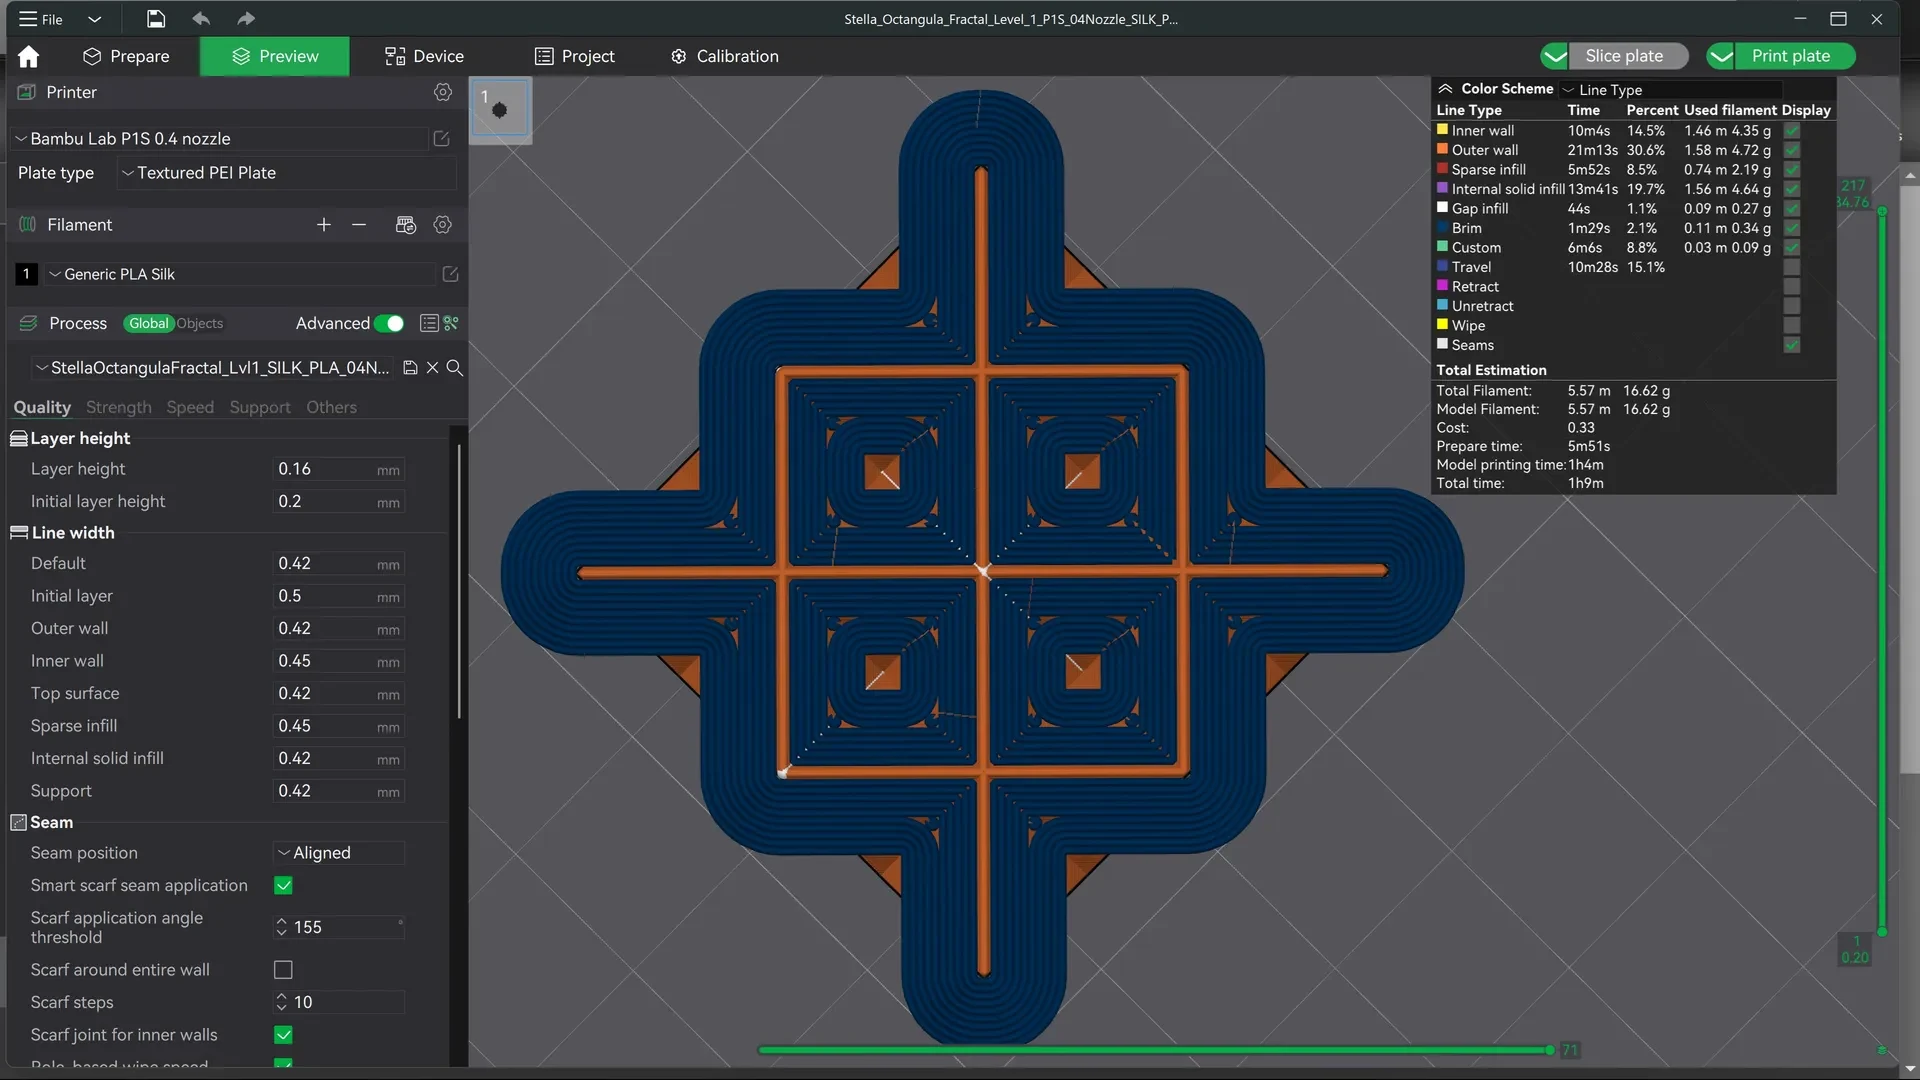Open the Plate type dropdown

[287, 173]
